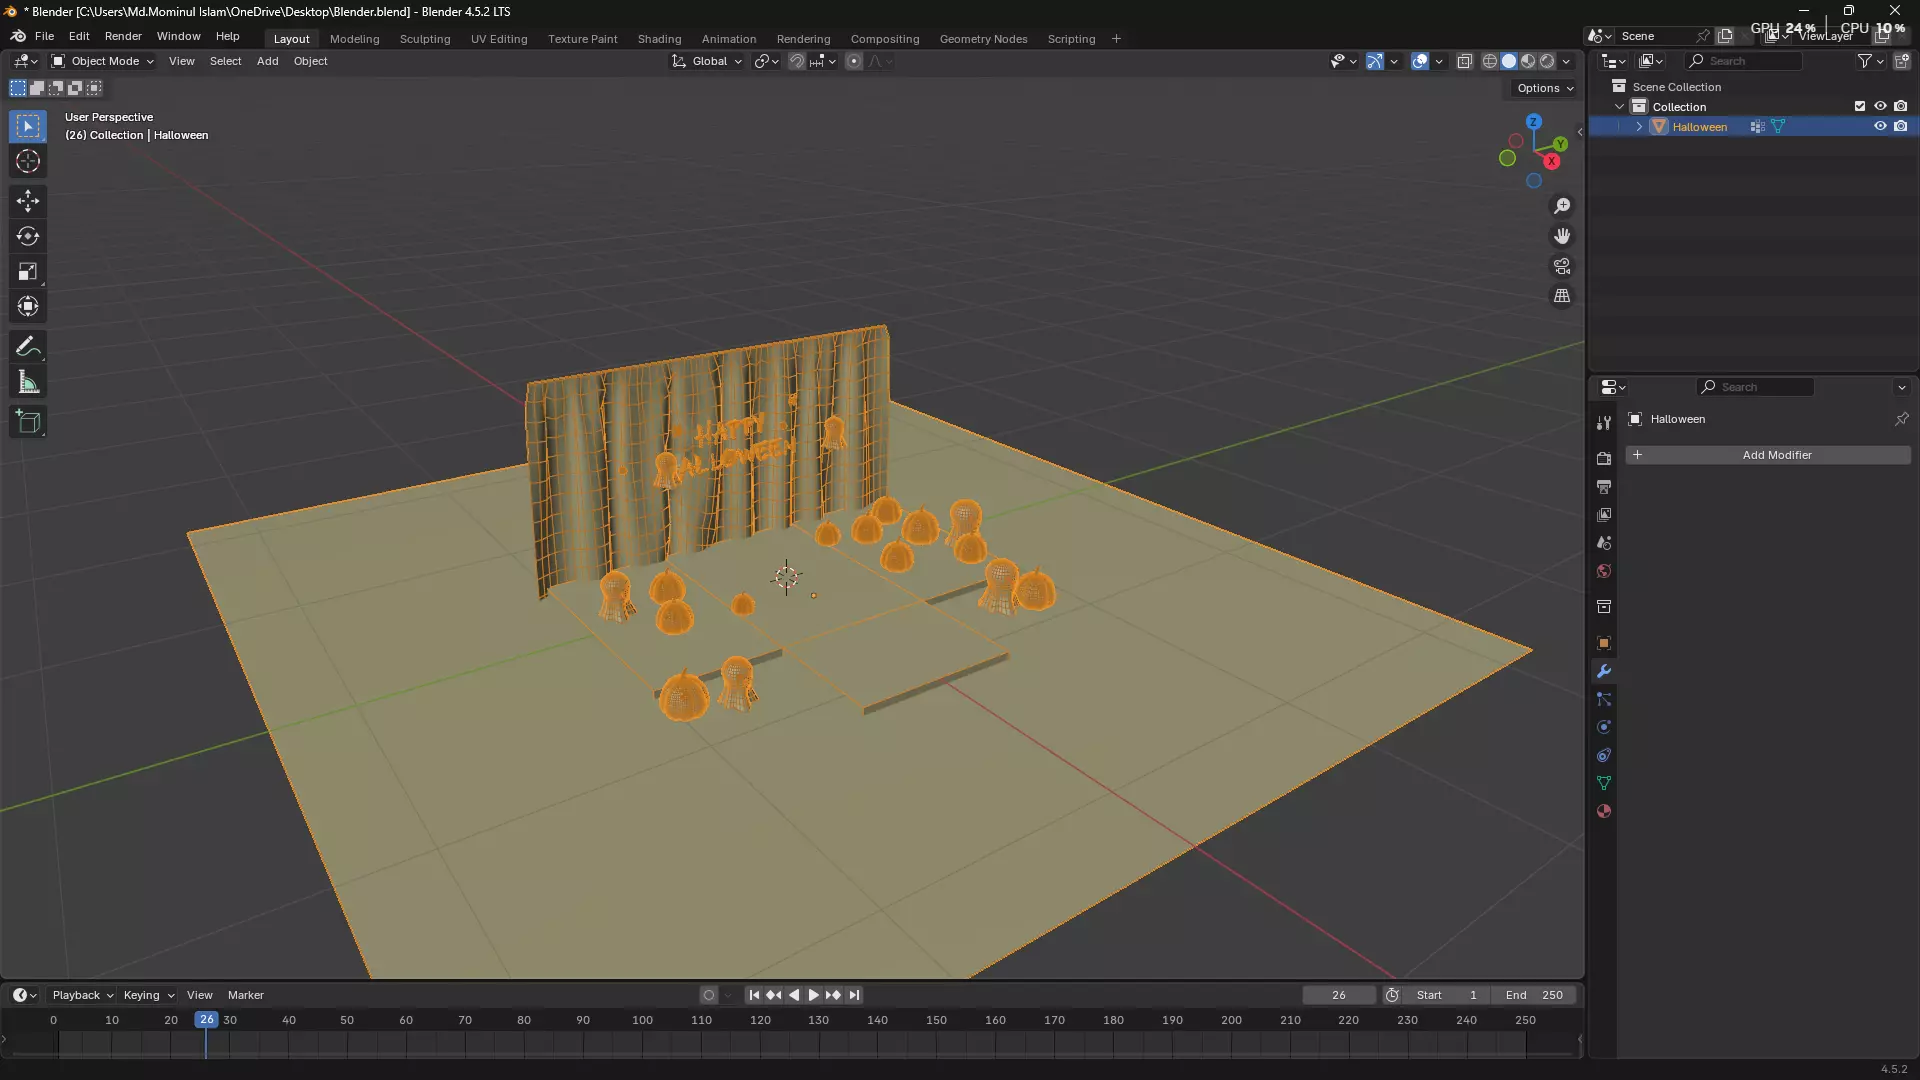This screenshot has width=1920, height=1080.
Task: Toggle X-ray display in viewport header
Action: [x=1465, y=61]
